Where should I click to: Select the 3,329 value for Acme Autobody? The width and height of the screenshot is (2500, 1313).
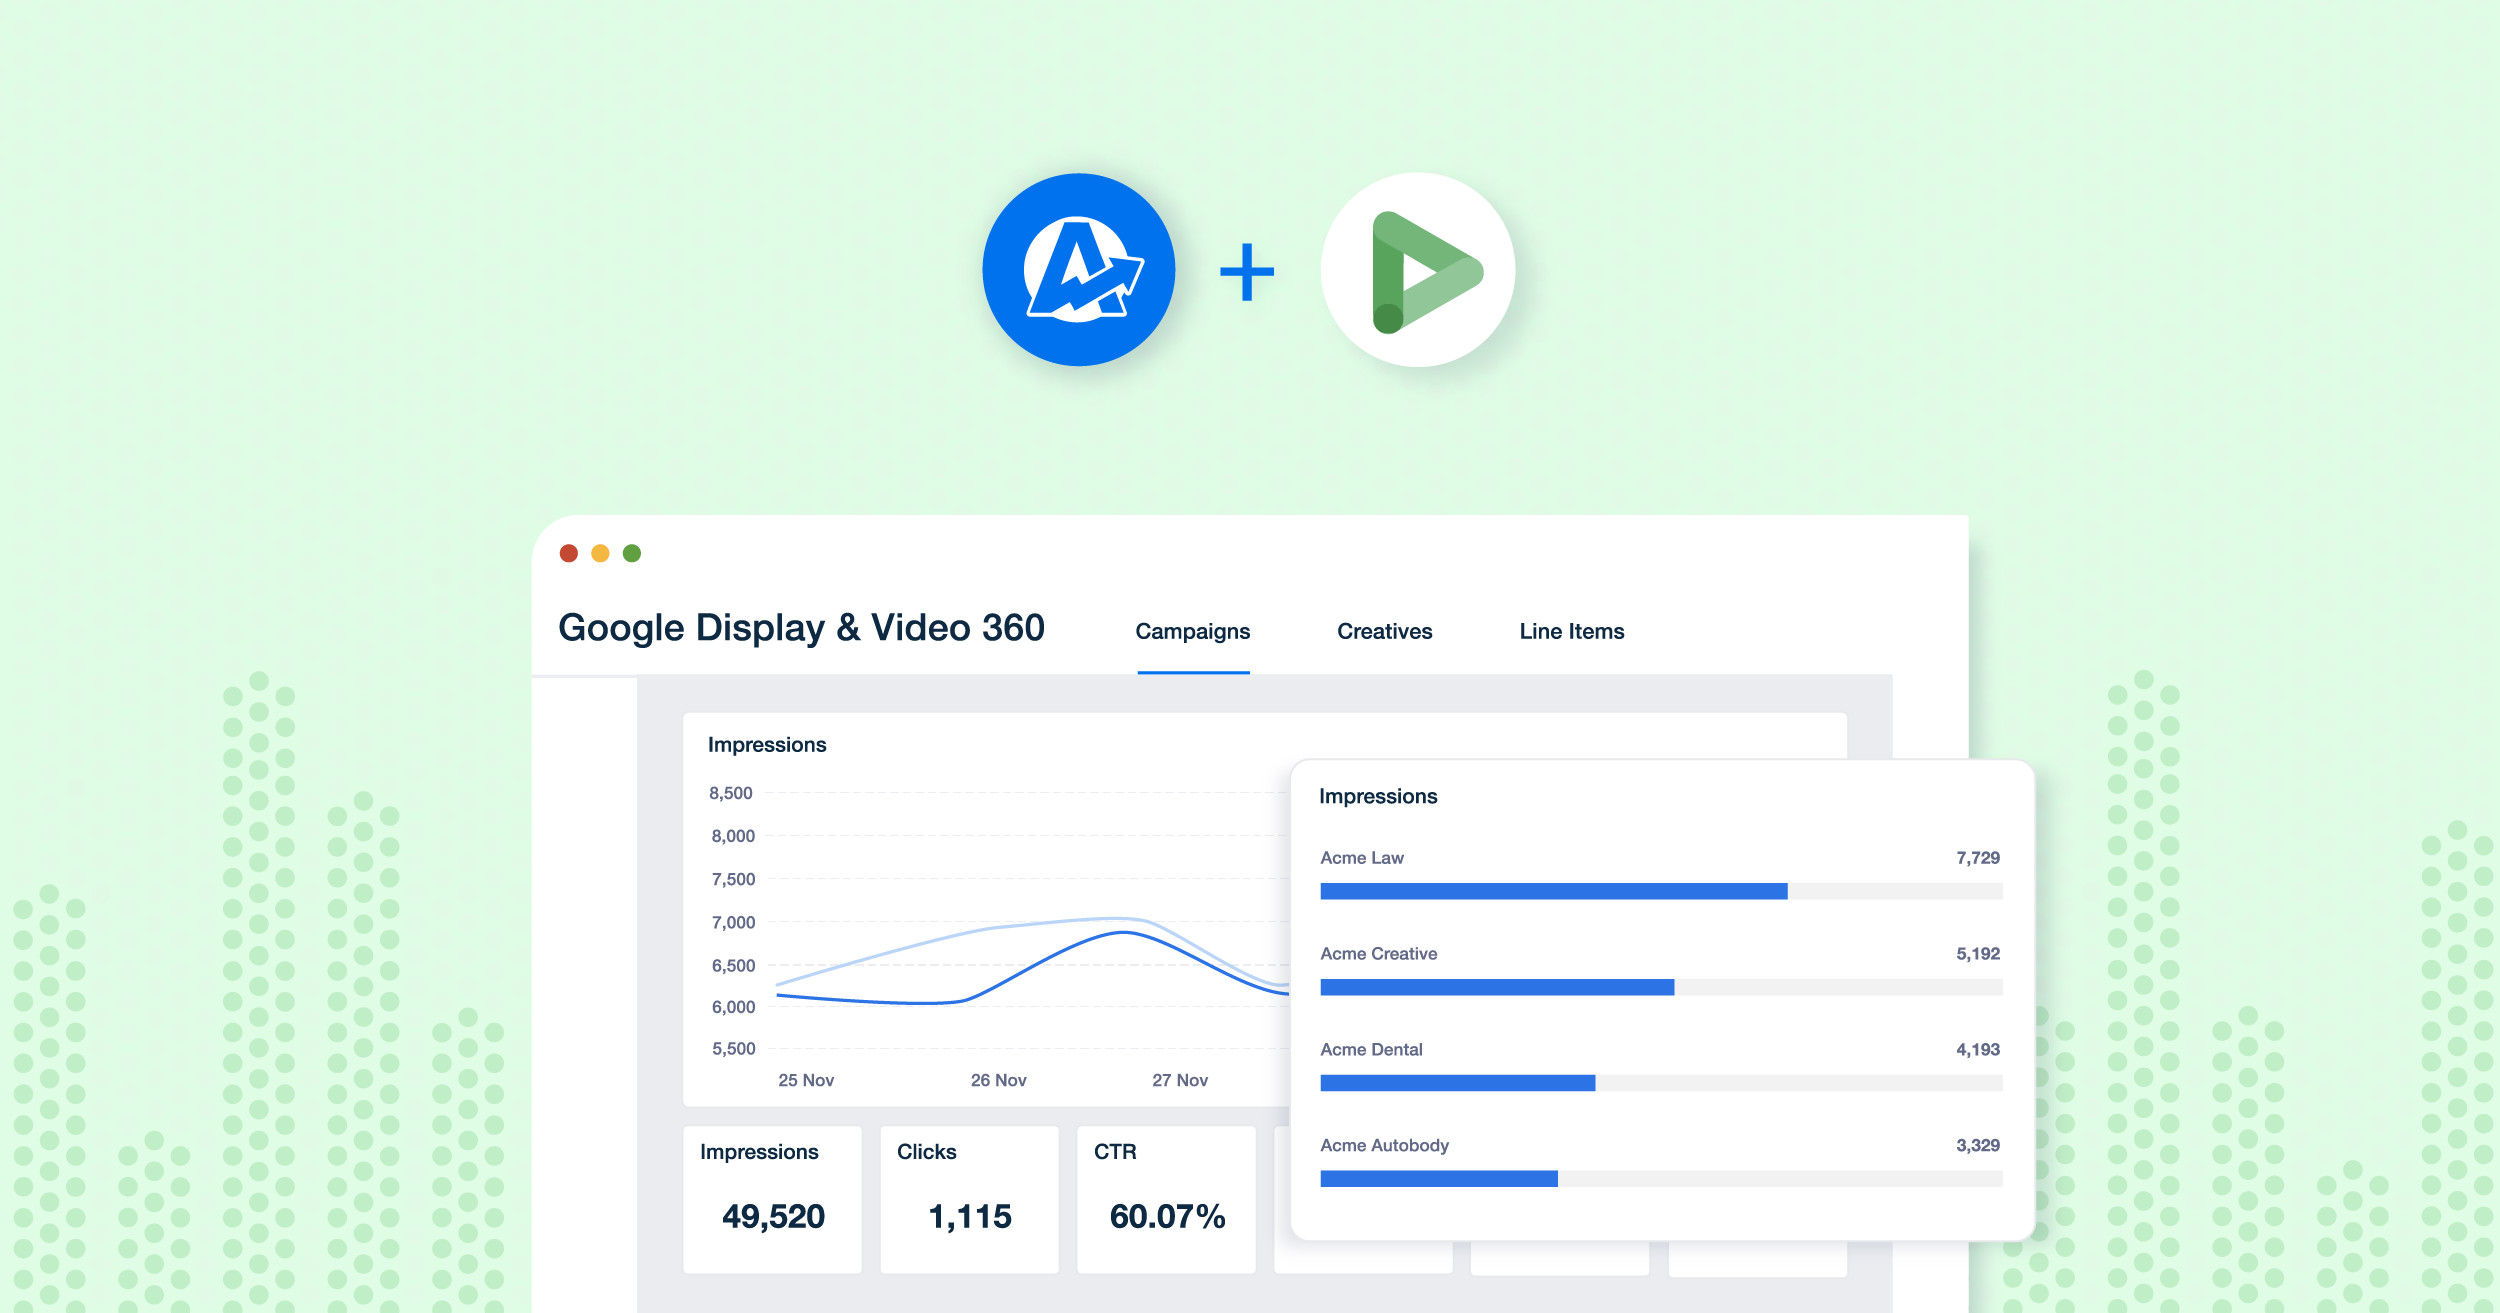(x=1978, y=1146)
